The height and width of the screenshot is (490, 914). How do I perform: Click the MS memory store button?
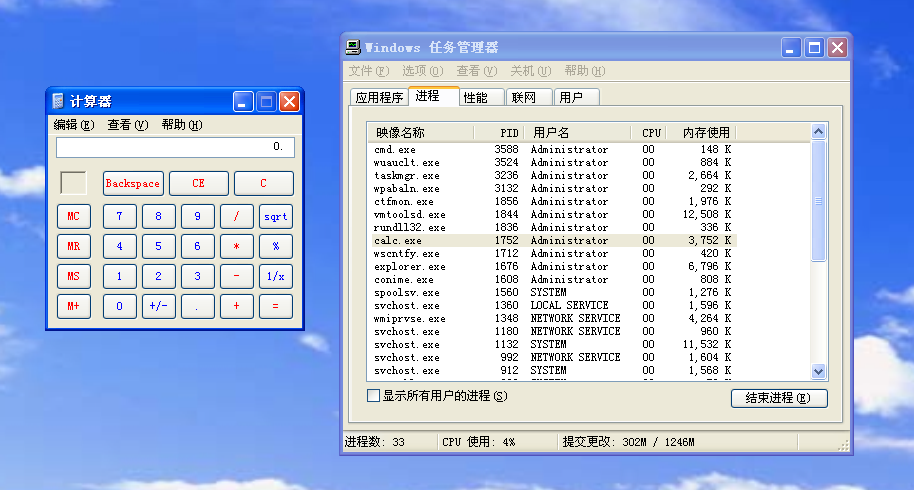tap(74, 276)
